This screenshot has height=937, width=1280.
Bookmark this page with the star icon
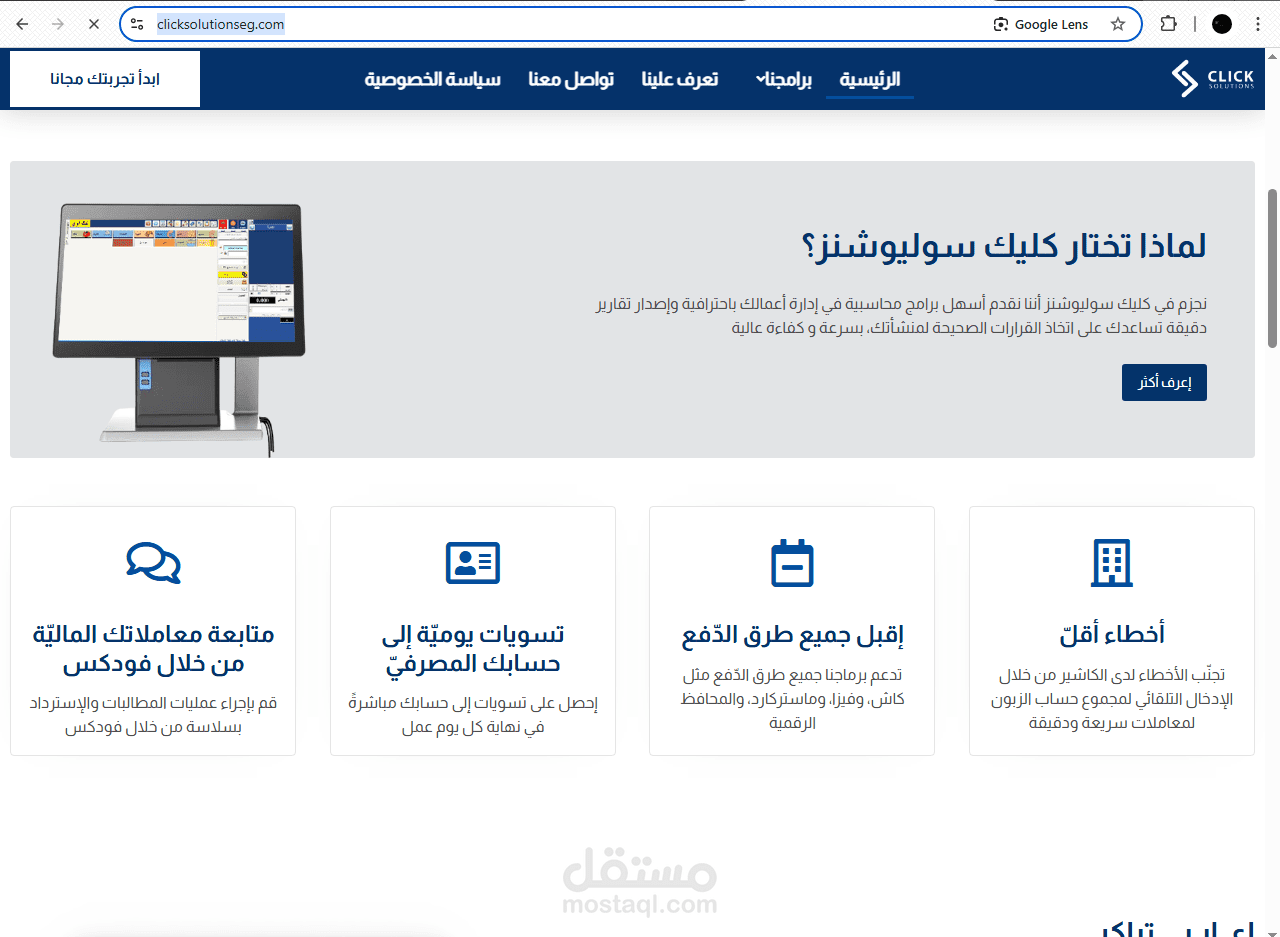tap(1118, 24)
